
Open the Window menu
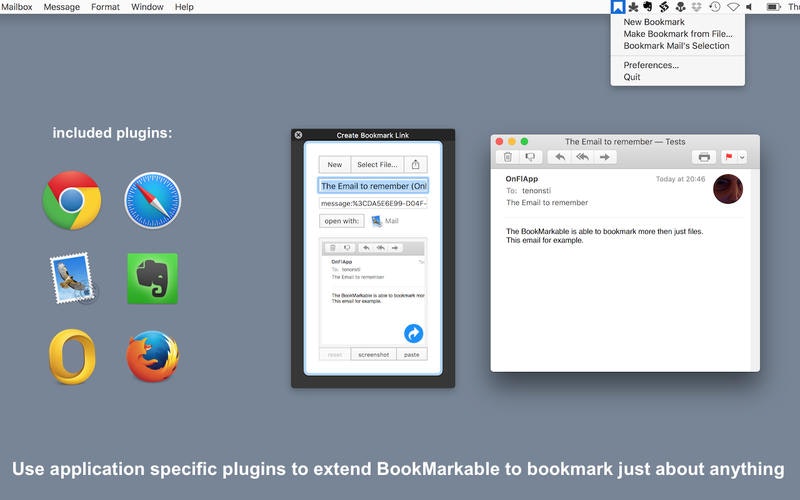(147, 7)
